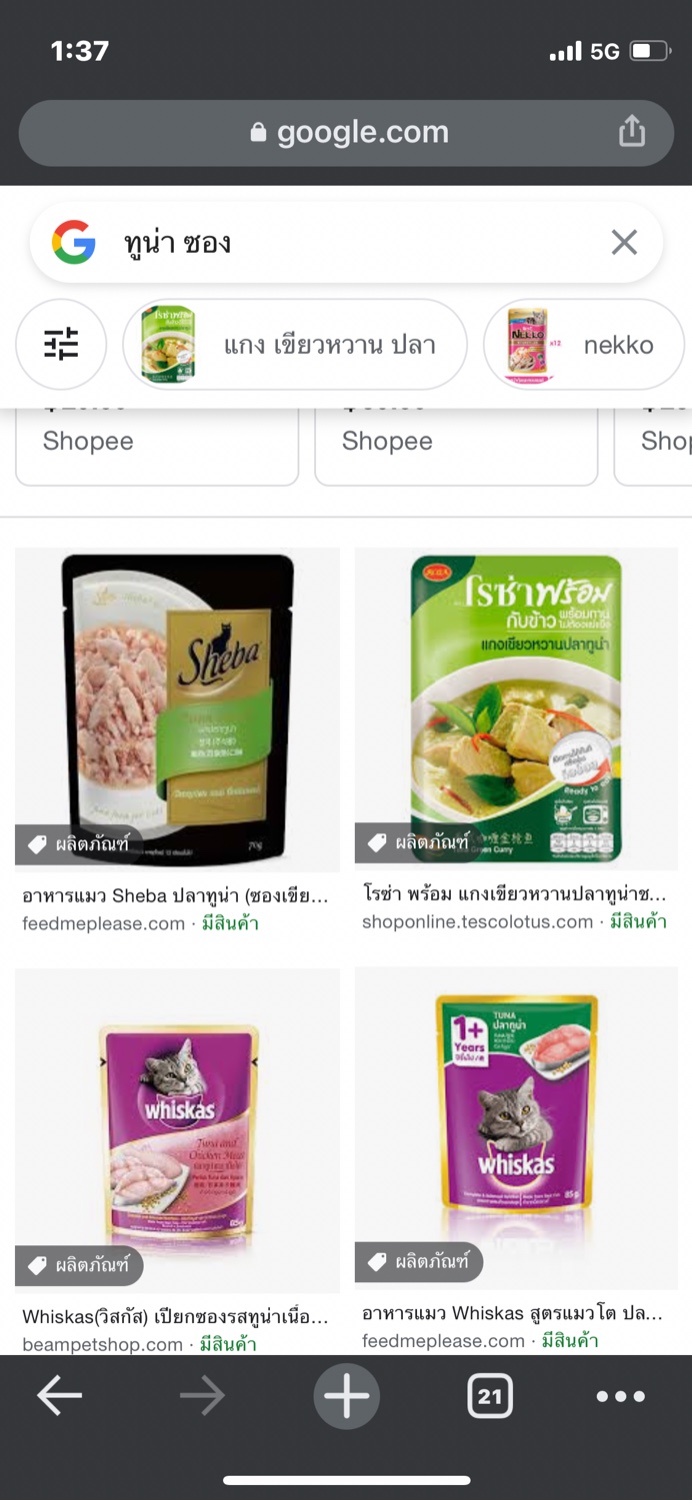692x1500 pixels.
Task: Open a new tab with plus button
Action: tap(346, 1396)
